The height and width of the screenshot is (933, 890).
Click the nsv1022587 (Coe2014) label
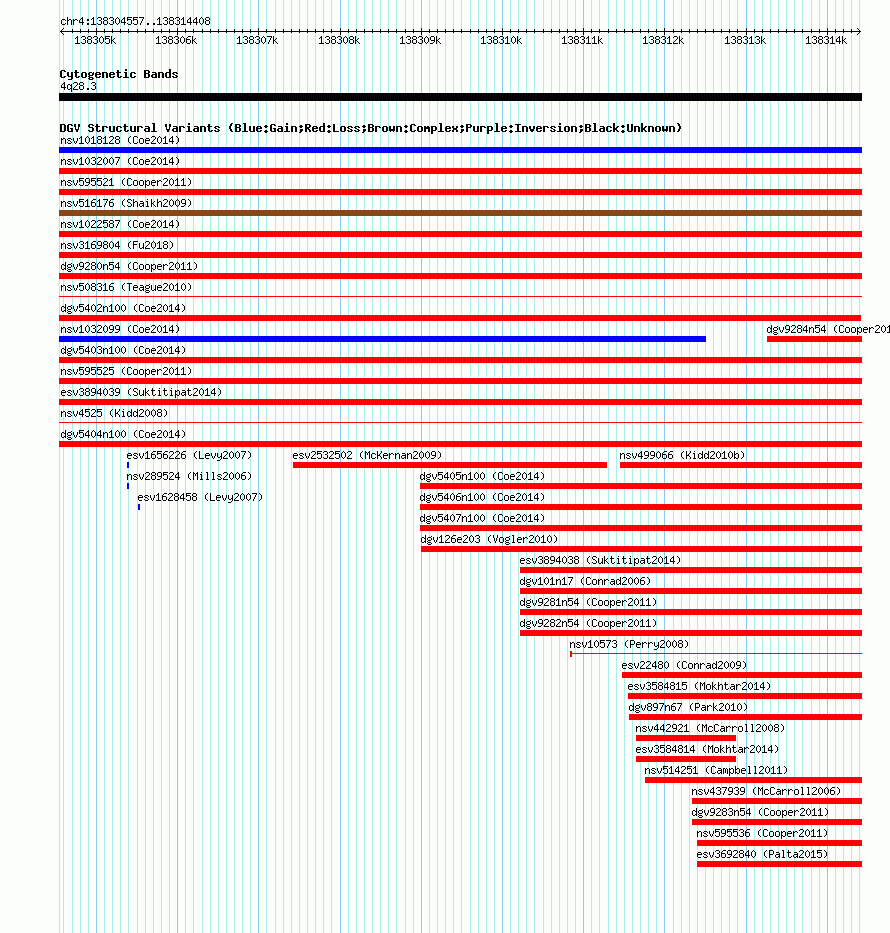120,224
